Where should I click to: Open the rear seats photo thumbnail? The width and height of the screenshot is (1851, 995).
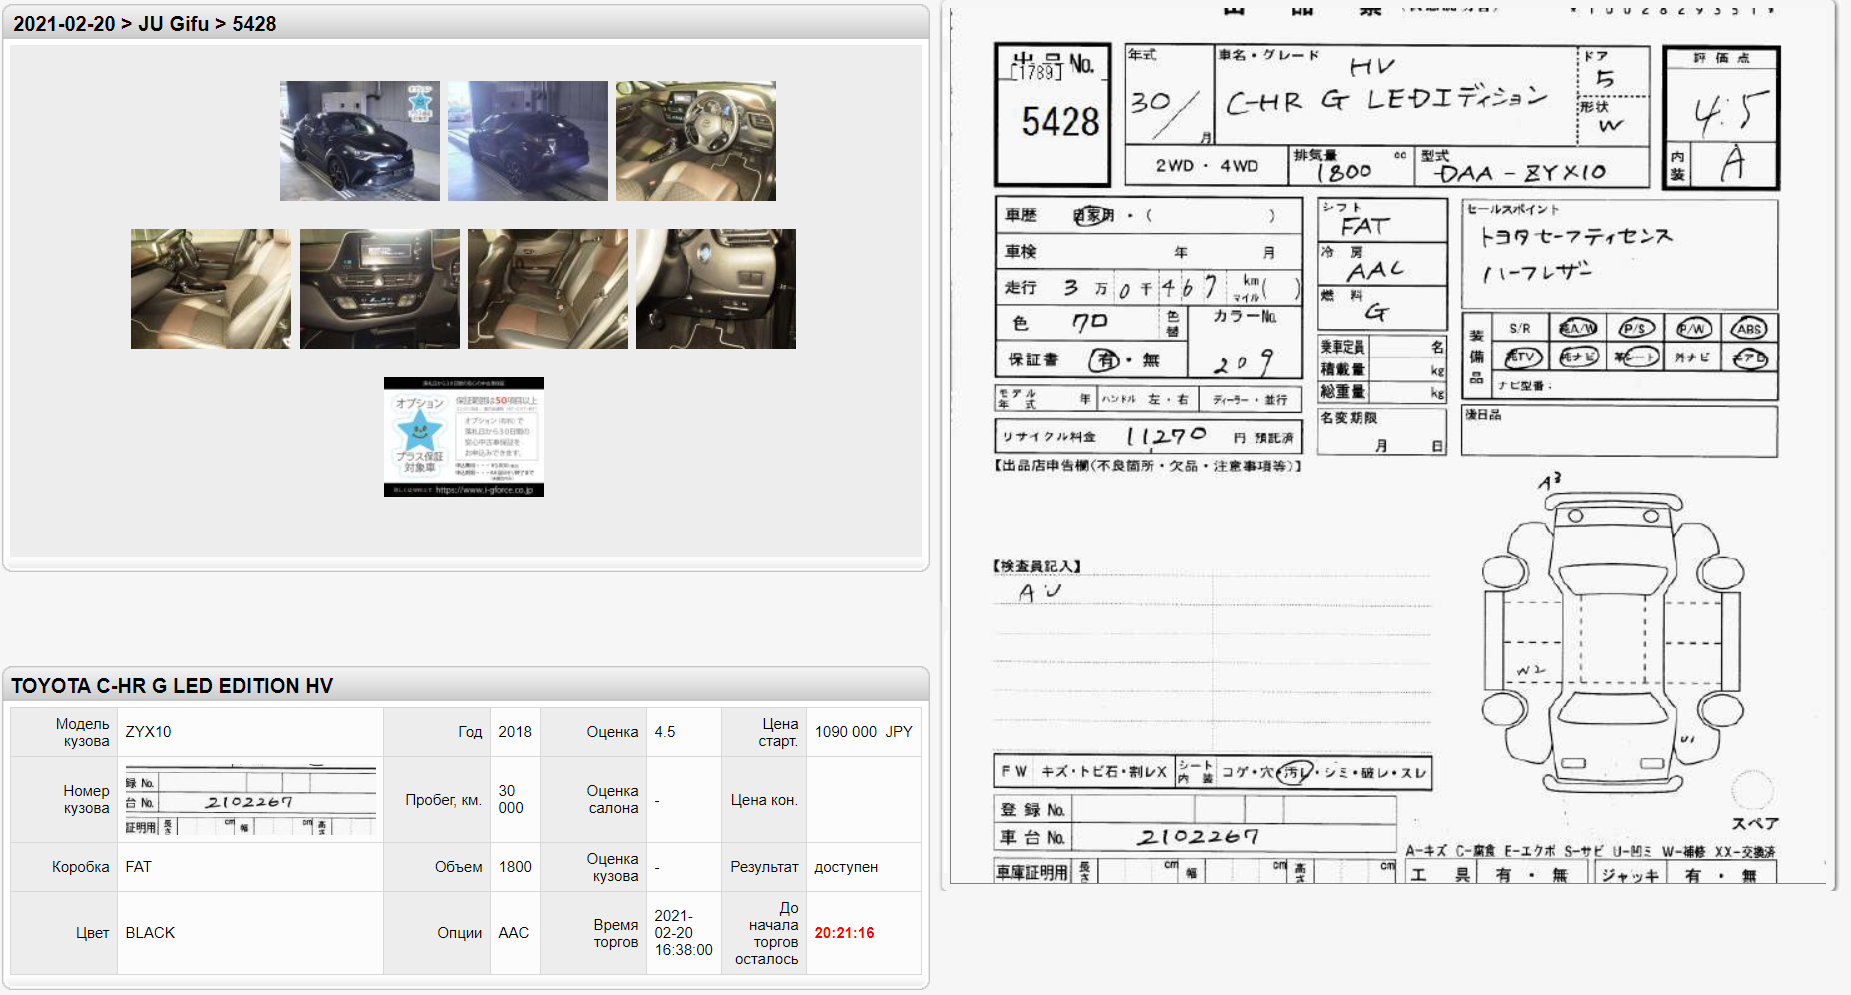point(548,289)
